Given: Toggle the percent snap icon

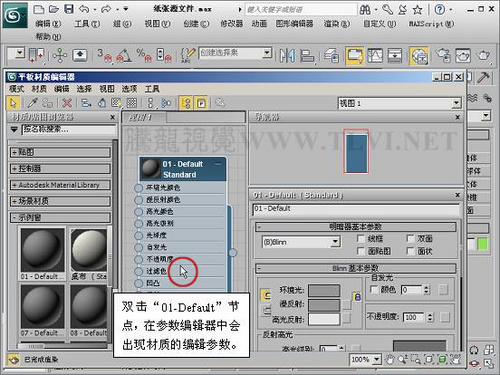Looking at the screenshot, I should click(x=144, y=55).
